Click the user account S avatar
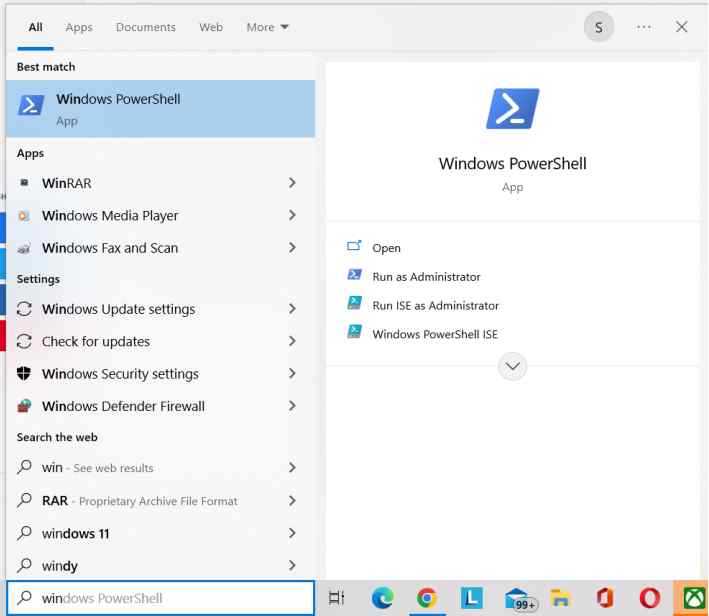This screenshot has width=709, height=616. pos(599,27)
